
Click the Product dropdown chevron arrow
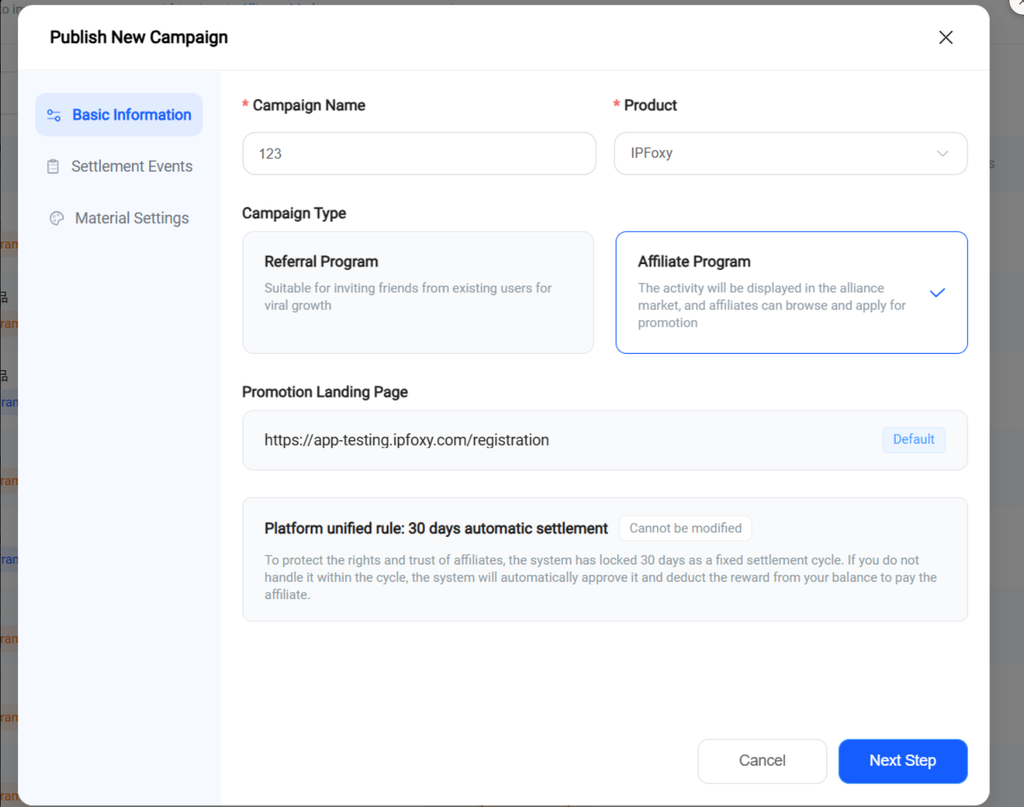click(942, 153)
